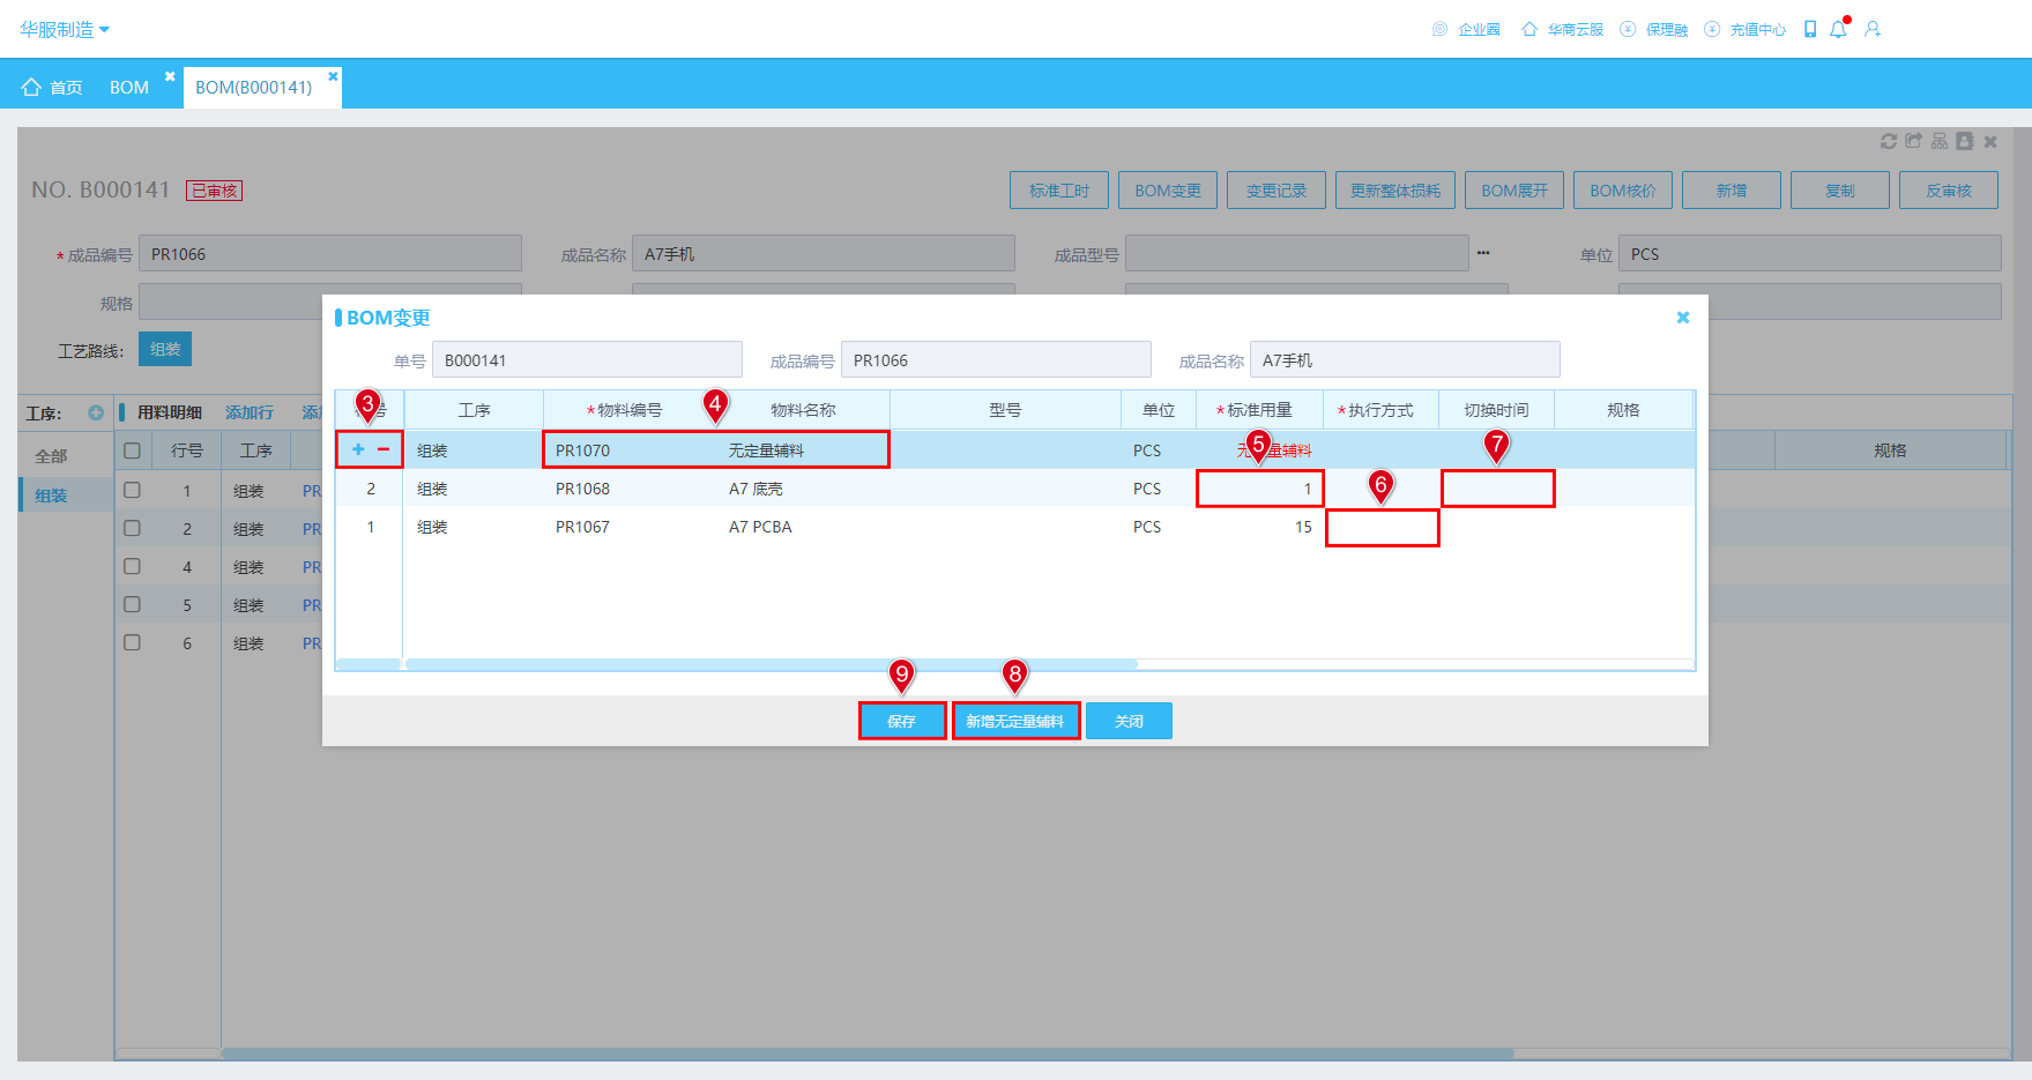Check the row 4 checkbox in background table
The height and width of the screenshot is (1080, 2032).
click(132, 566)
